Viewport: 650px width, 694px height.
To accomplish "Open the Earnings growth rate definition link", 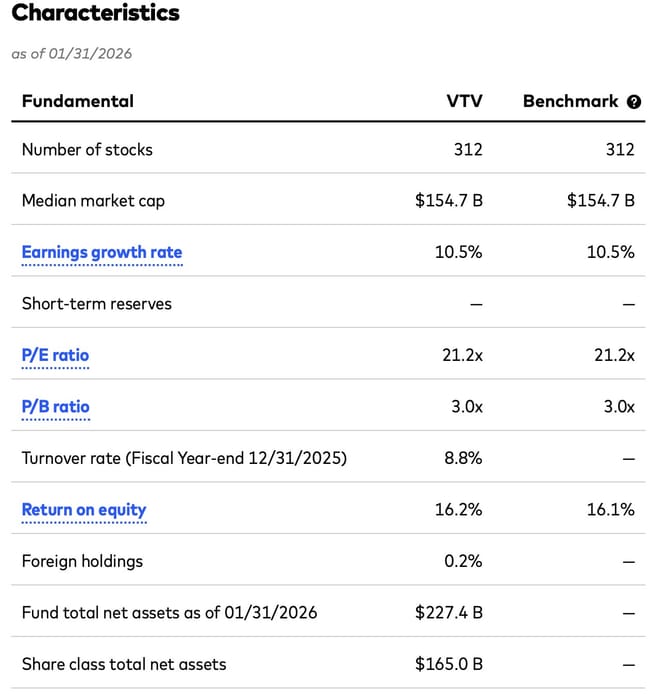I will tap(102, 252).
